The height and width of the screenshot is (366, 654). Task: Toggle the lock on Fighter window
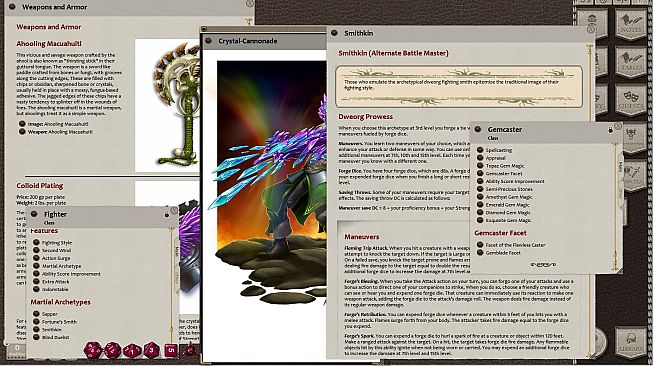tap(167, 215)
